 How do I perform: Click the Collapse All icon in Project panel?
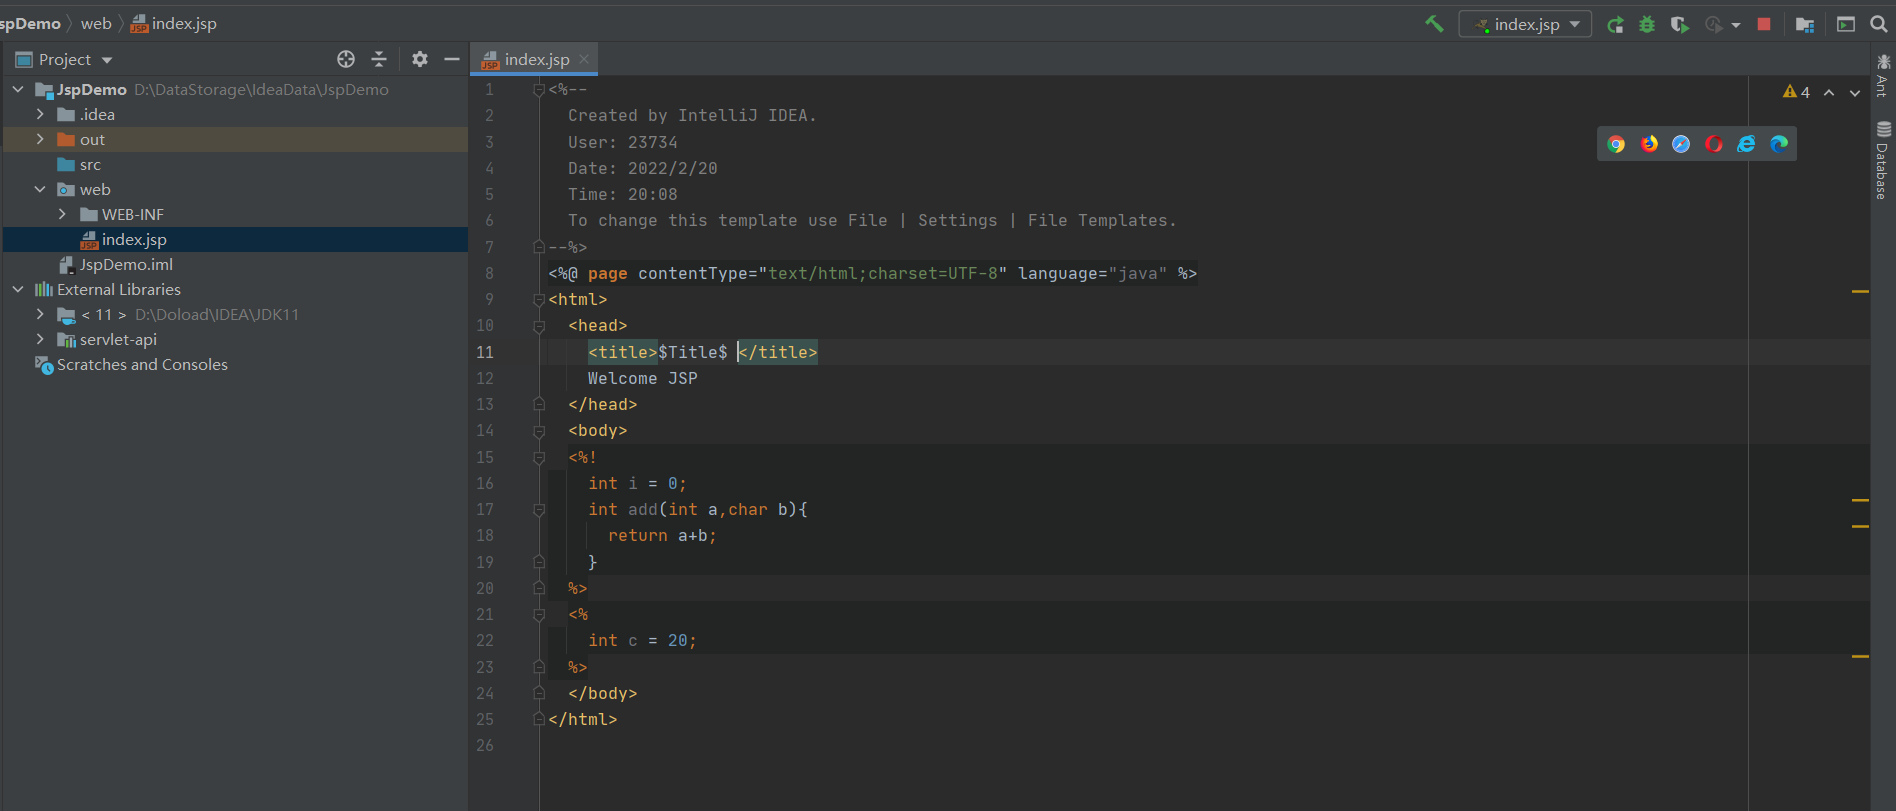(379, 59)
